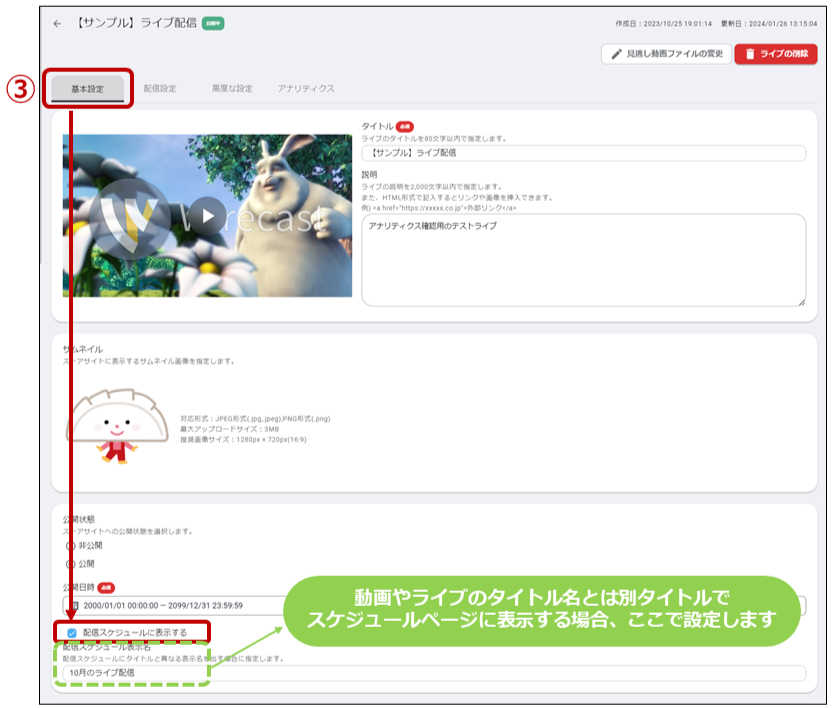
Task: Go to the 高度な設定 tab
Action: coord(232,89)
